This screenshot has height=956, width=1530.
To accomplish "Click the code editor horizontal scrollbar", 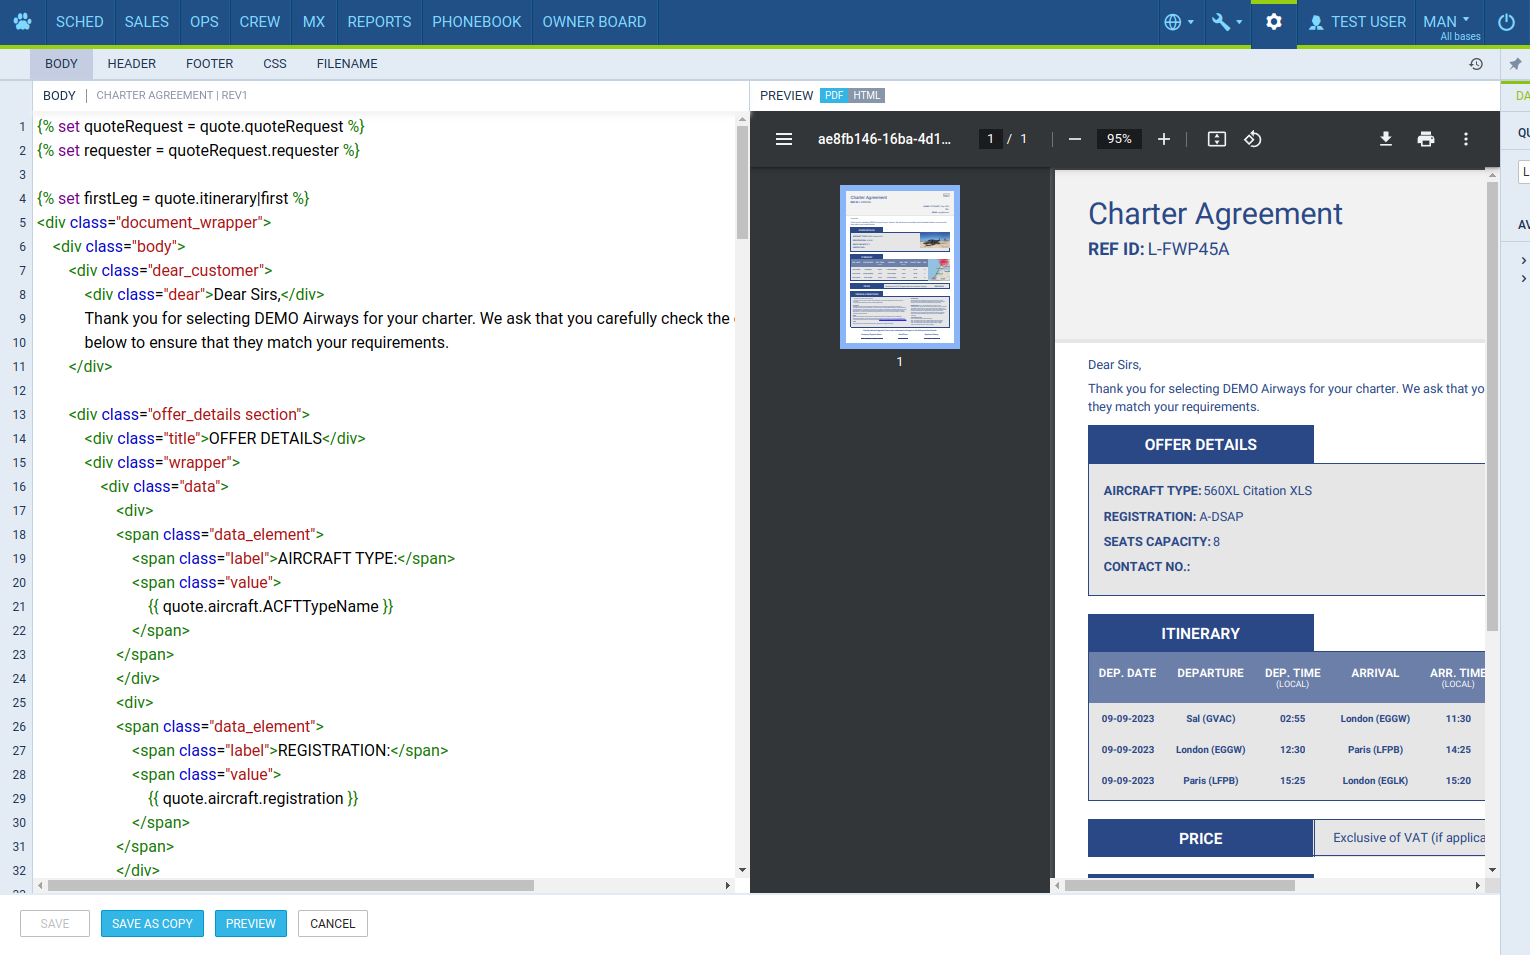I will [x=290, y=886].
